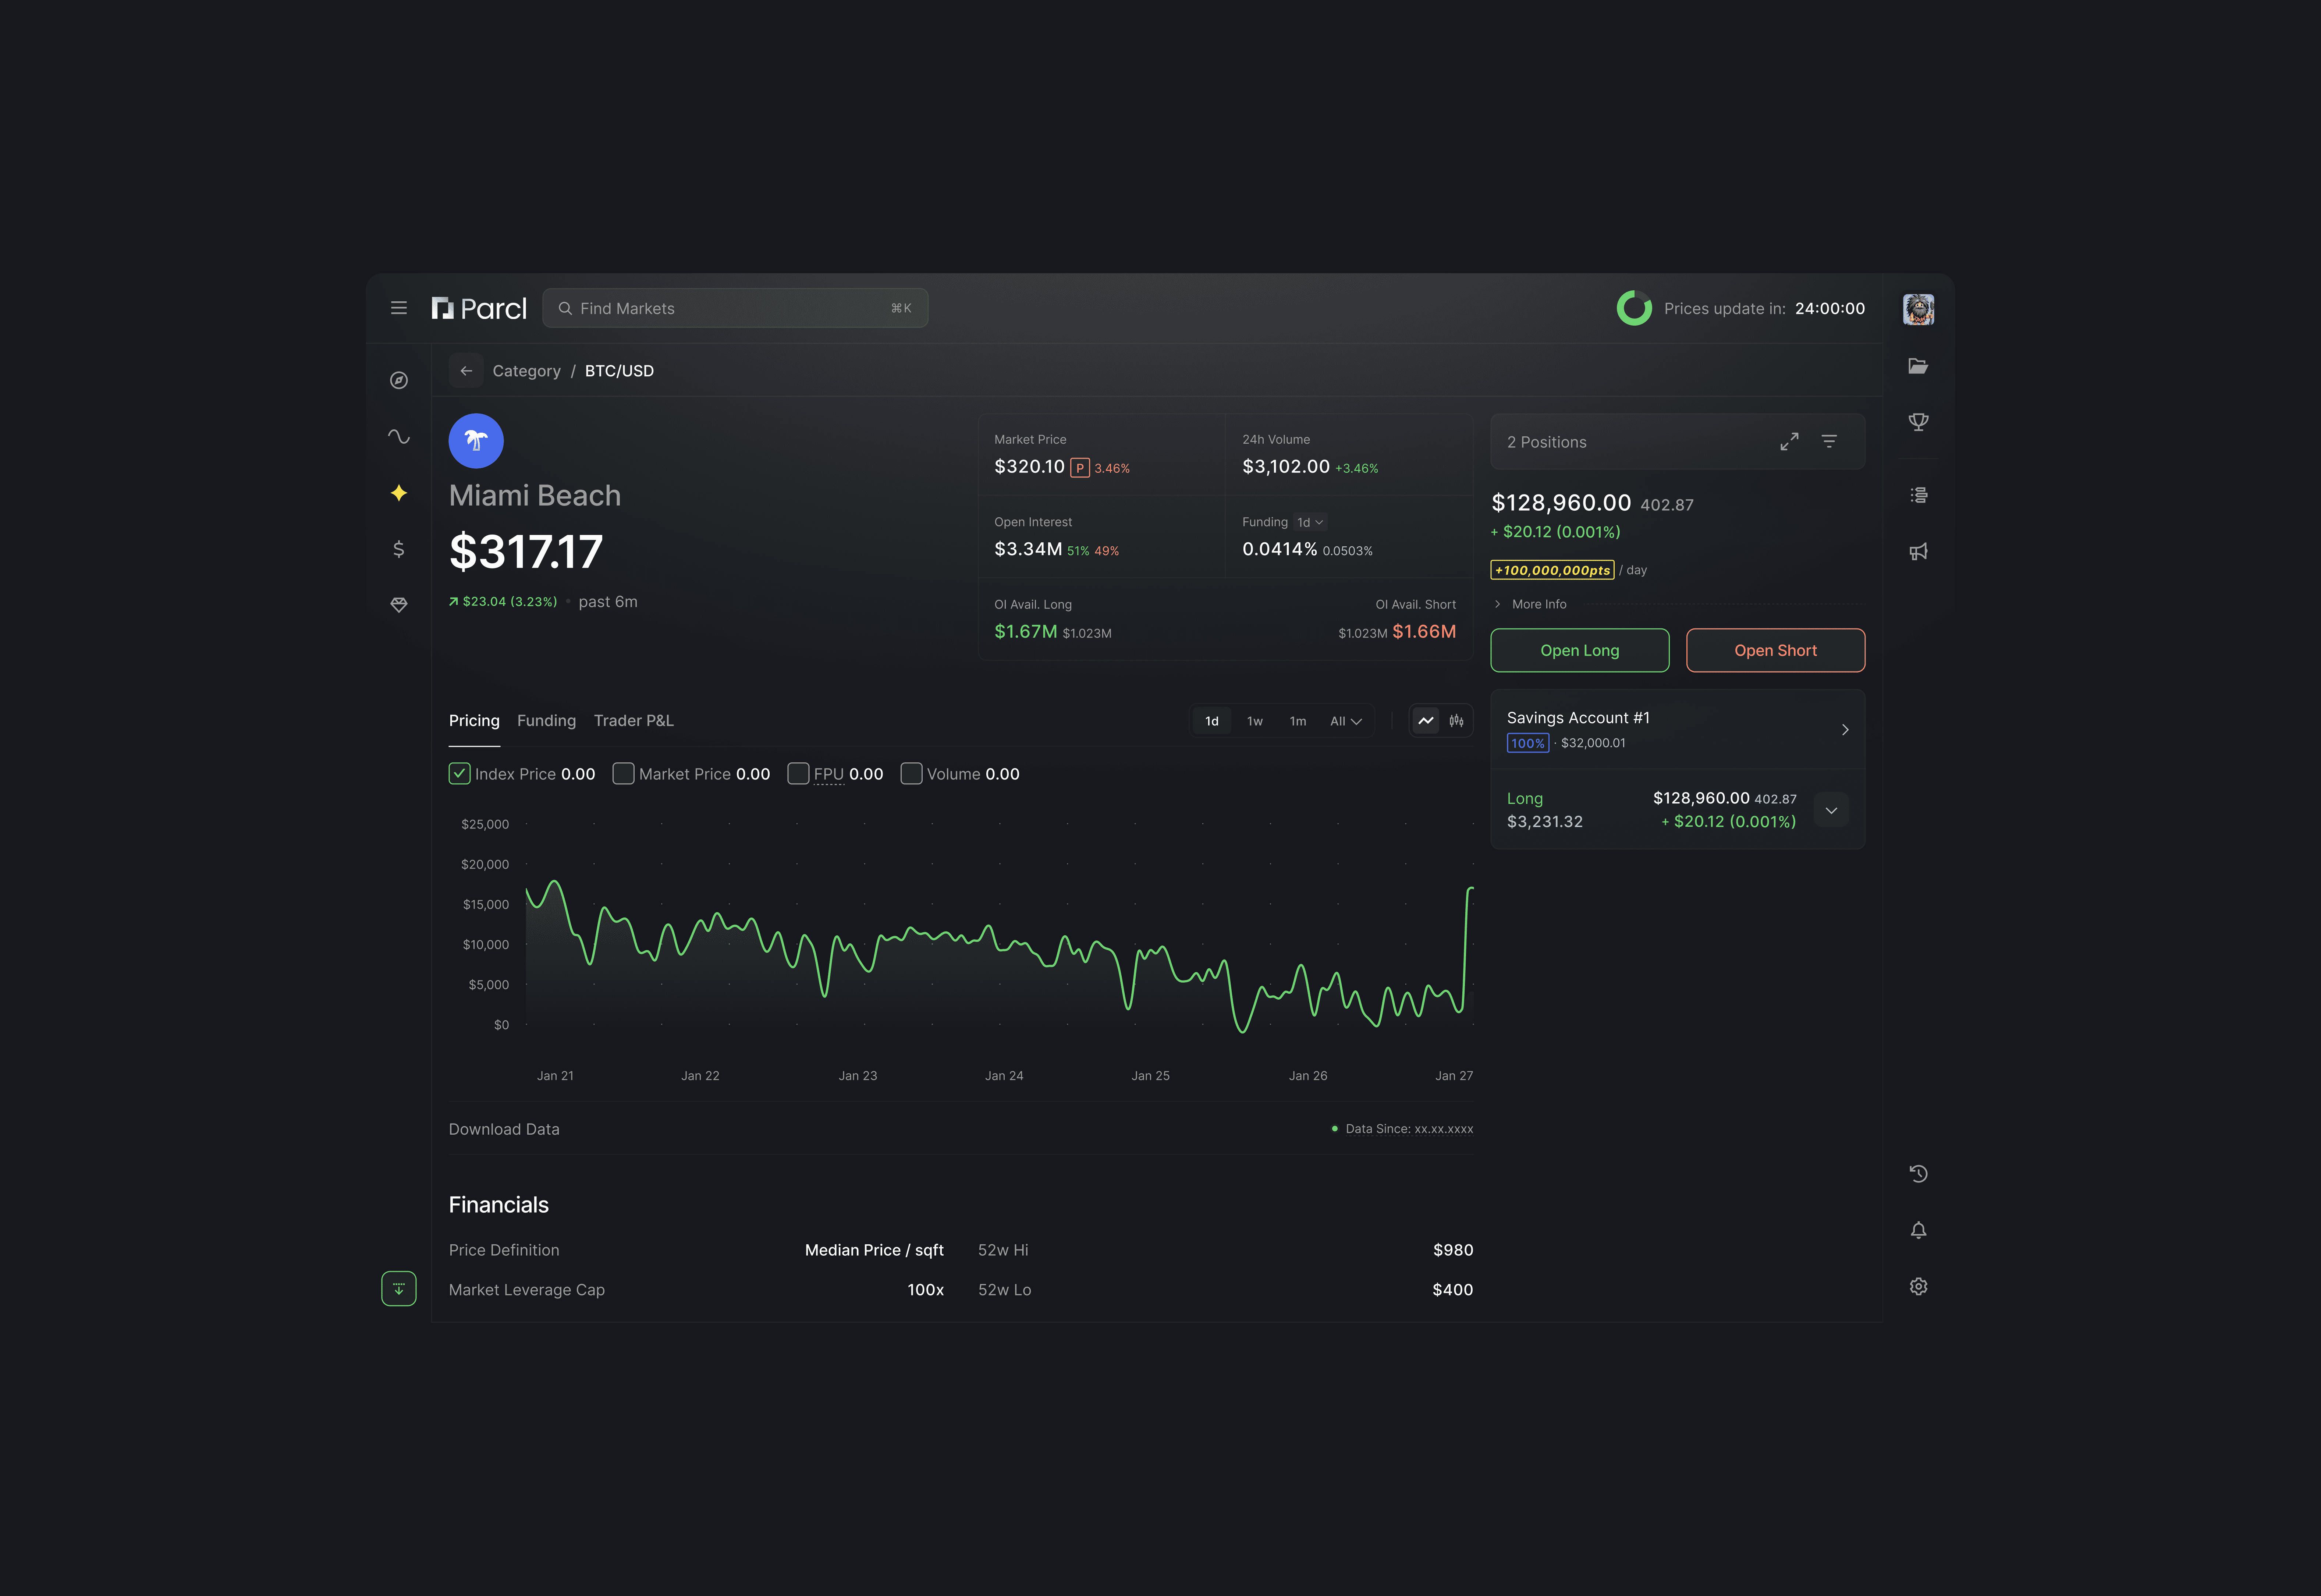Expand the Long position details chevron

1831,810
